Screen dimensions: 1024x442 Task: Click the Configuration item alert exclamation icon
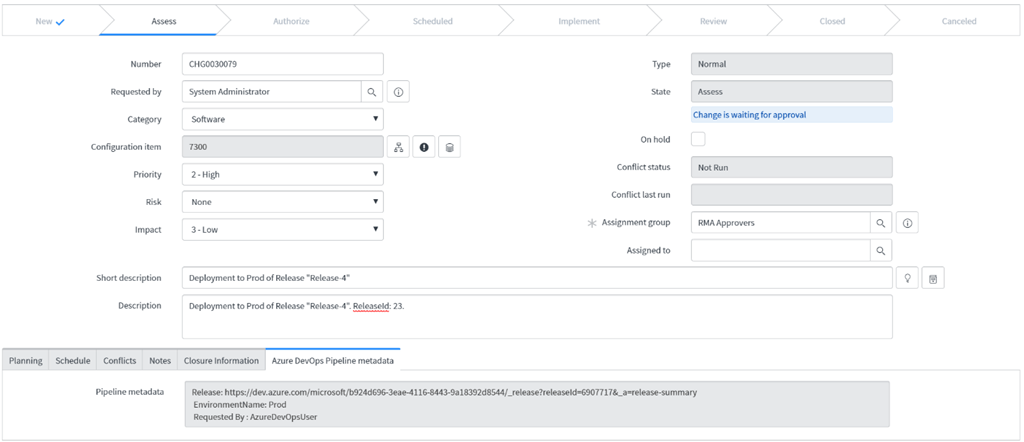(x=424, y=148)
